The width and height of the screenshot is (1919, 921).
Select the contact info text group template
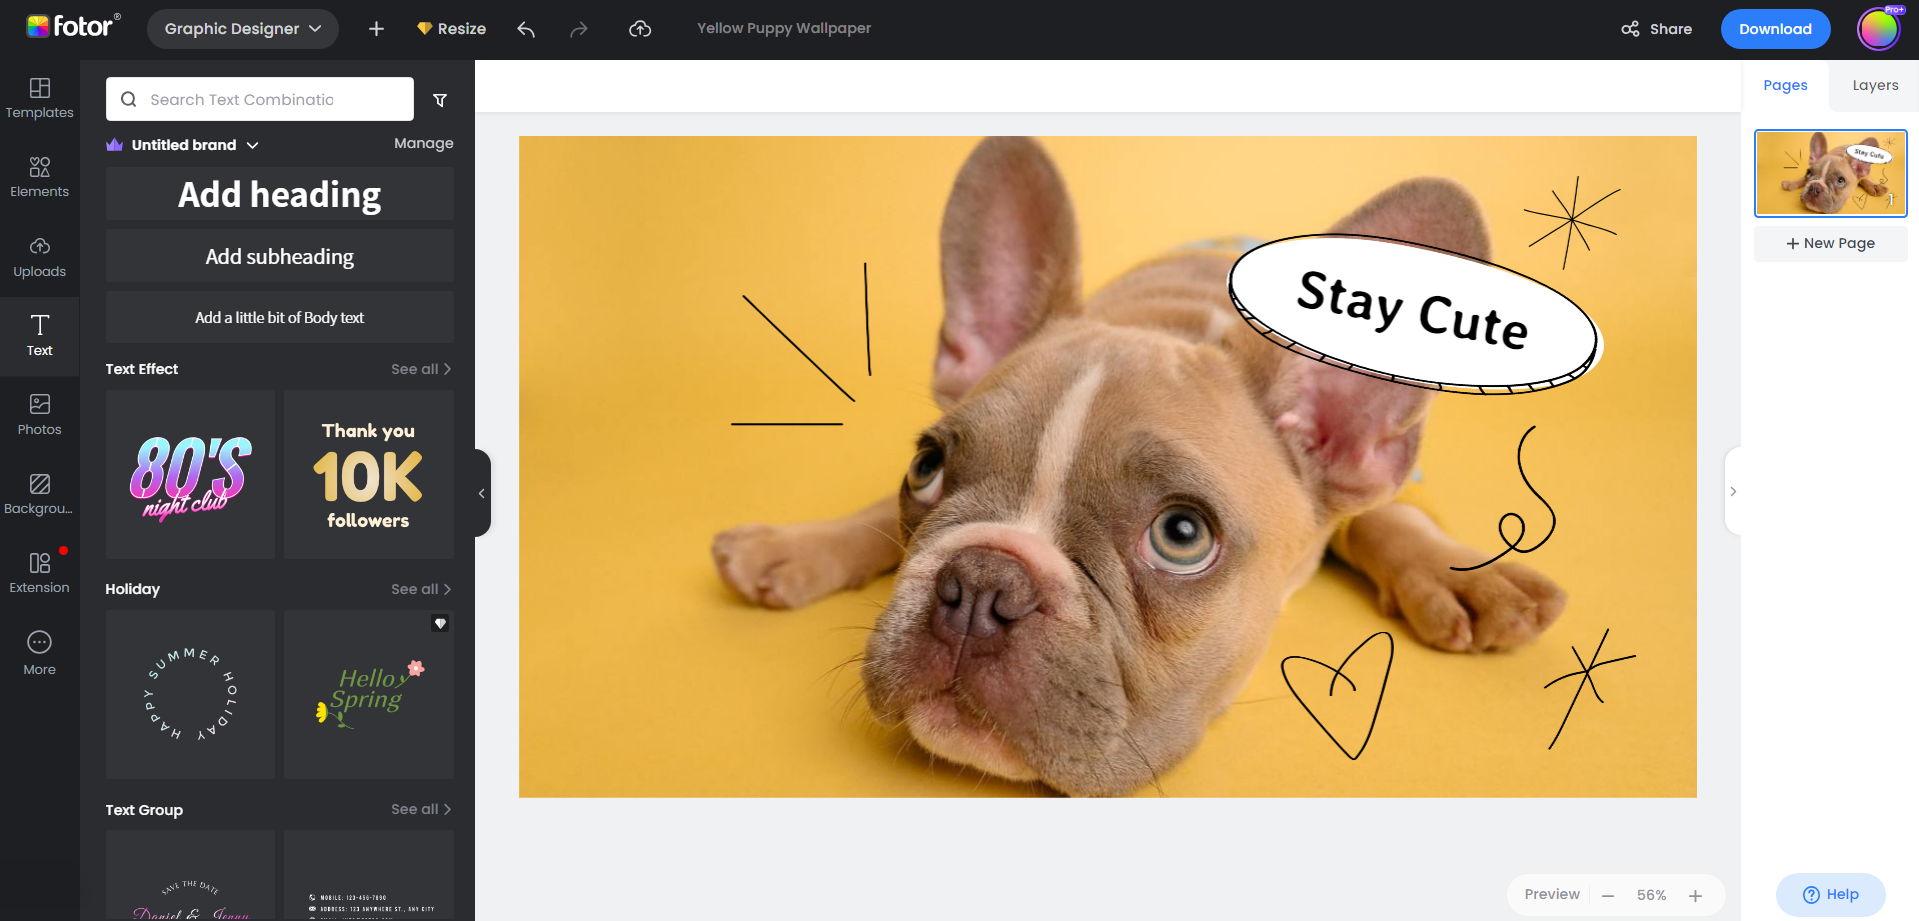369,875
